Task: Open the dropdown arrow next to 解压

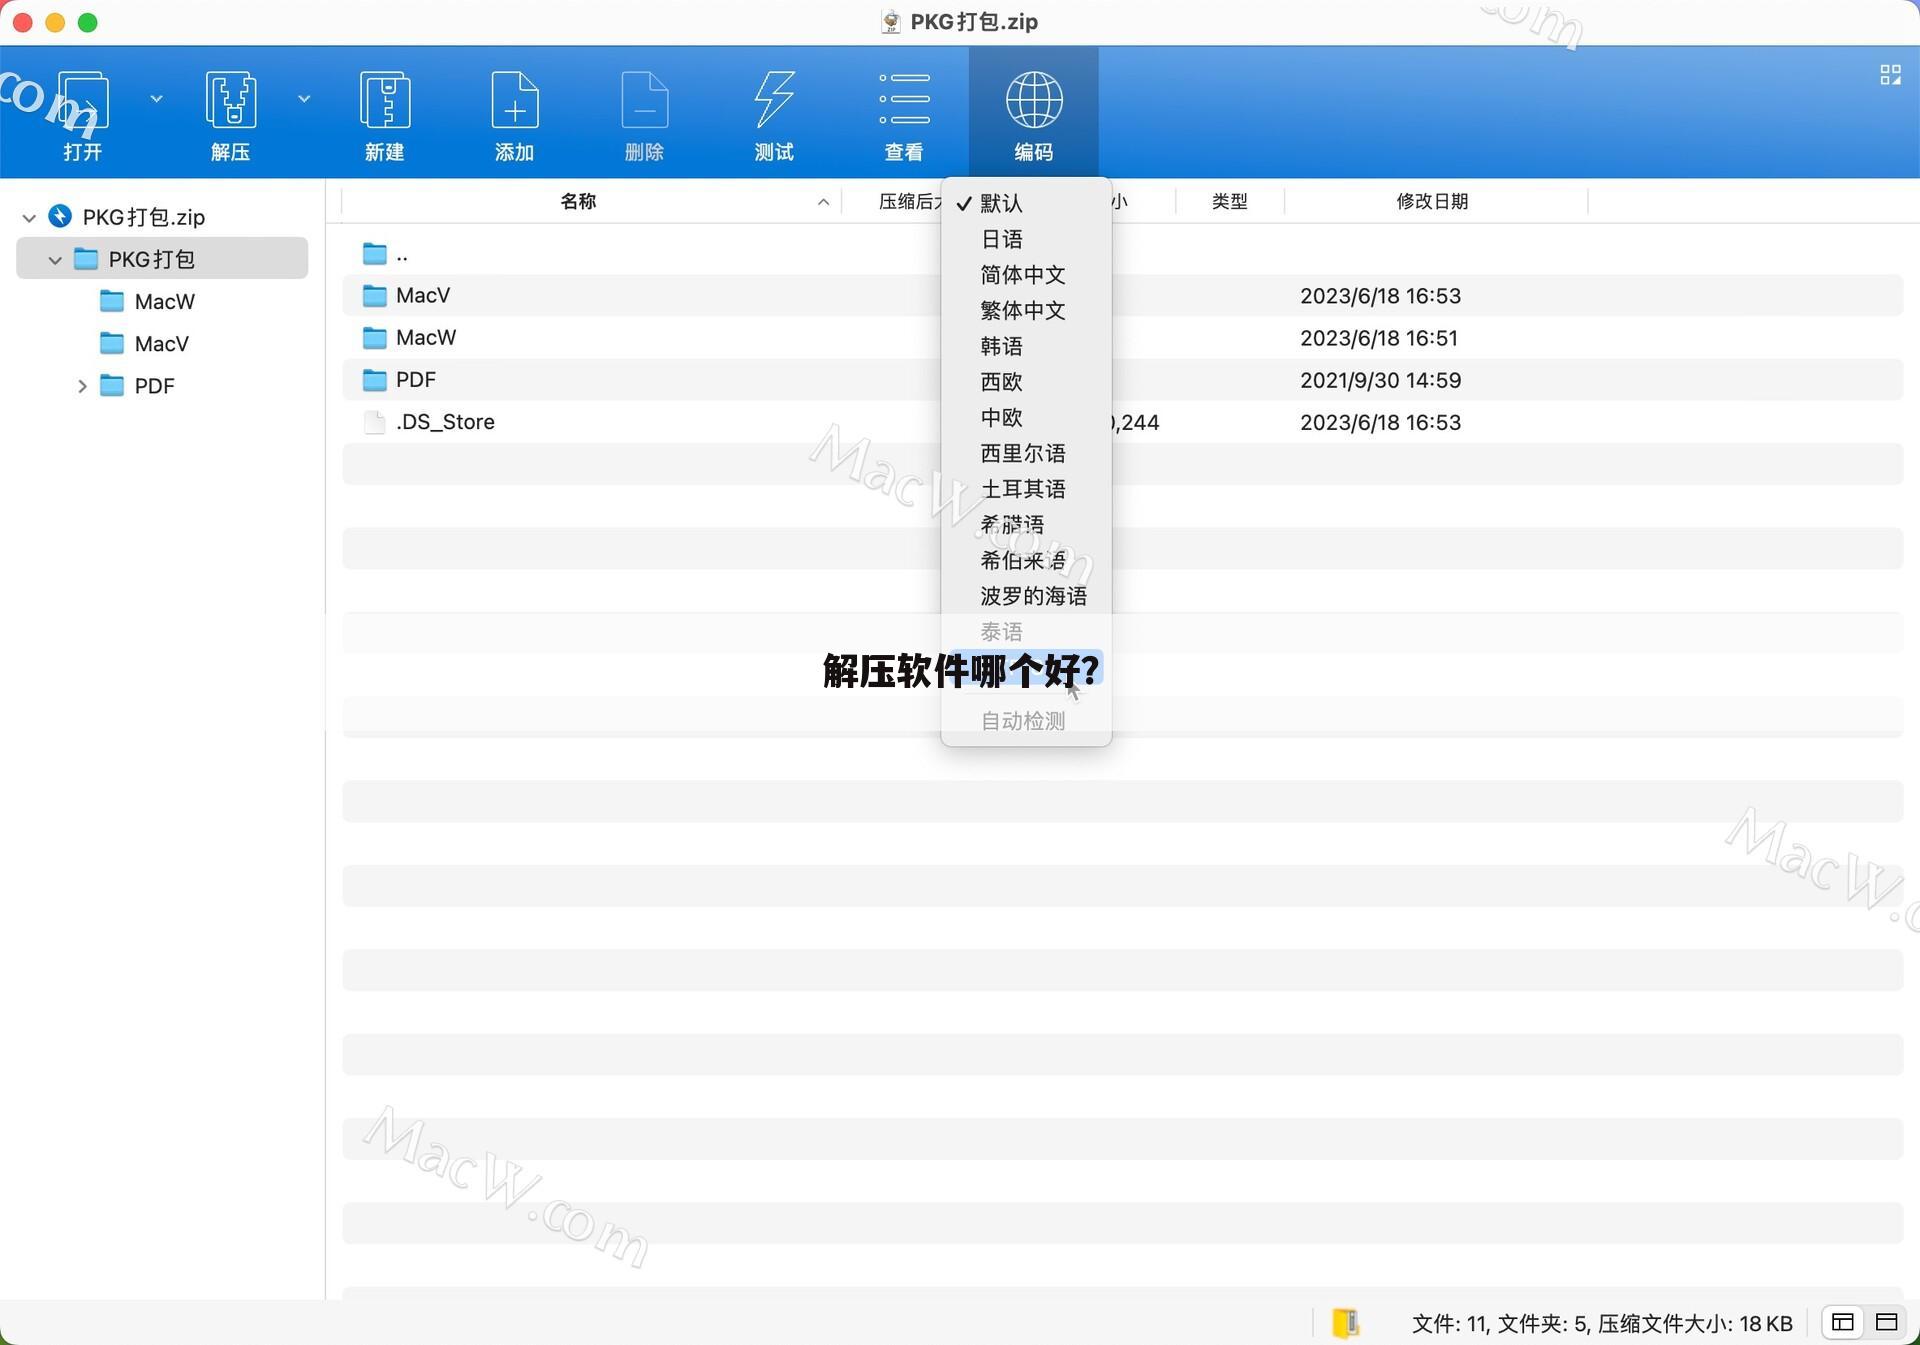Action: pyautogui.click(x=304, y=99)
